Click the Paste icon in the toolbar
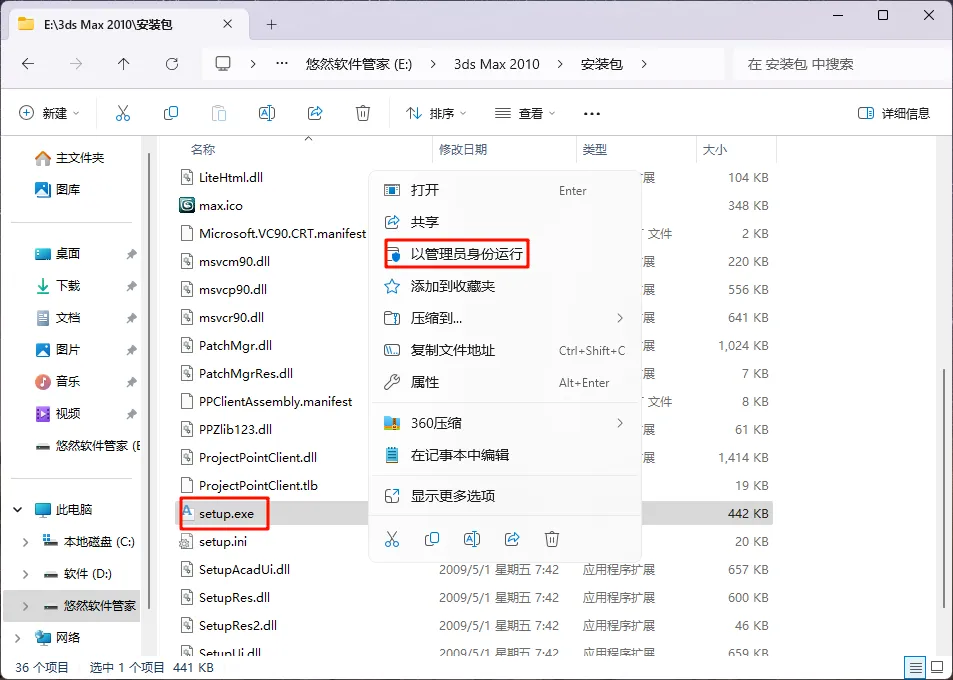The width and height of the screenshot is (953, 680). coord(219,113)
